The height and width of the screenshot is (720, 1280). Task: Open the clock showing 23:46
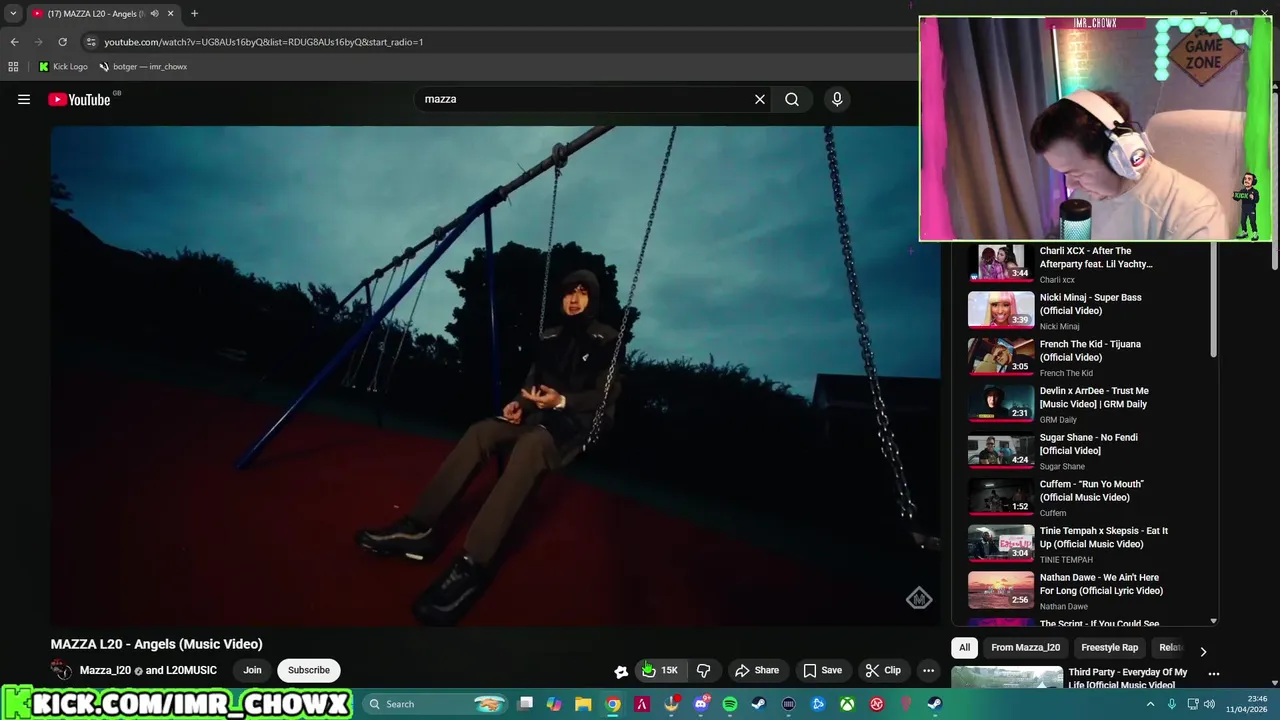click(1248, 704)
